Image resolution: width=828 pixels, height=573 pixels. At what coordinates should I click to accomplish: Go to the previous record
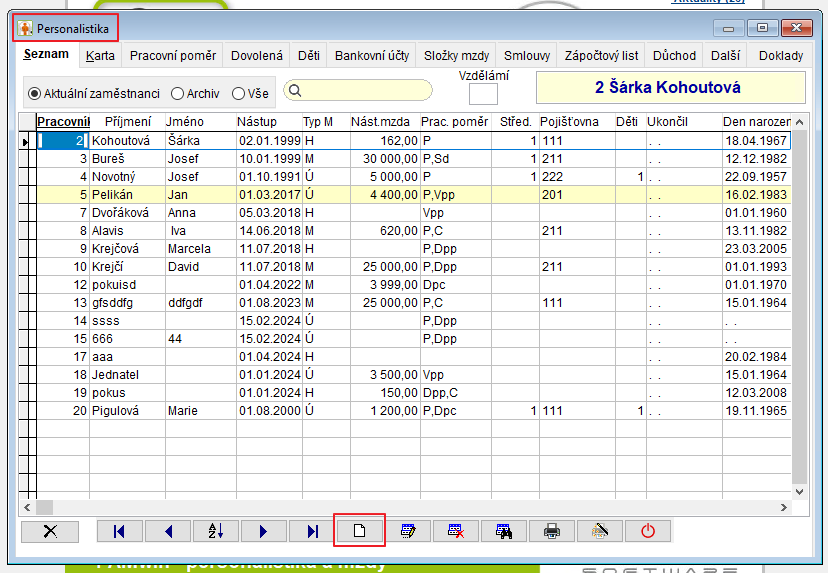168,531
